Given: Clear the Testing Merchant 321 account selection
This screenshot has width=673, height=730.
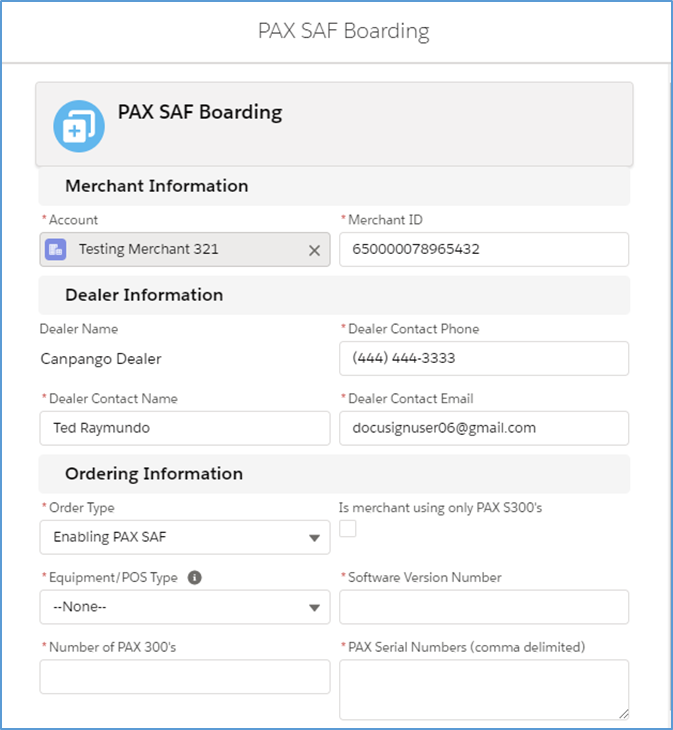Looking at the screenshot, I should (314, 250).
